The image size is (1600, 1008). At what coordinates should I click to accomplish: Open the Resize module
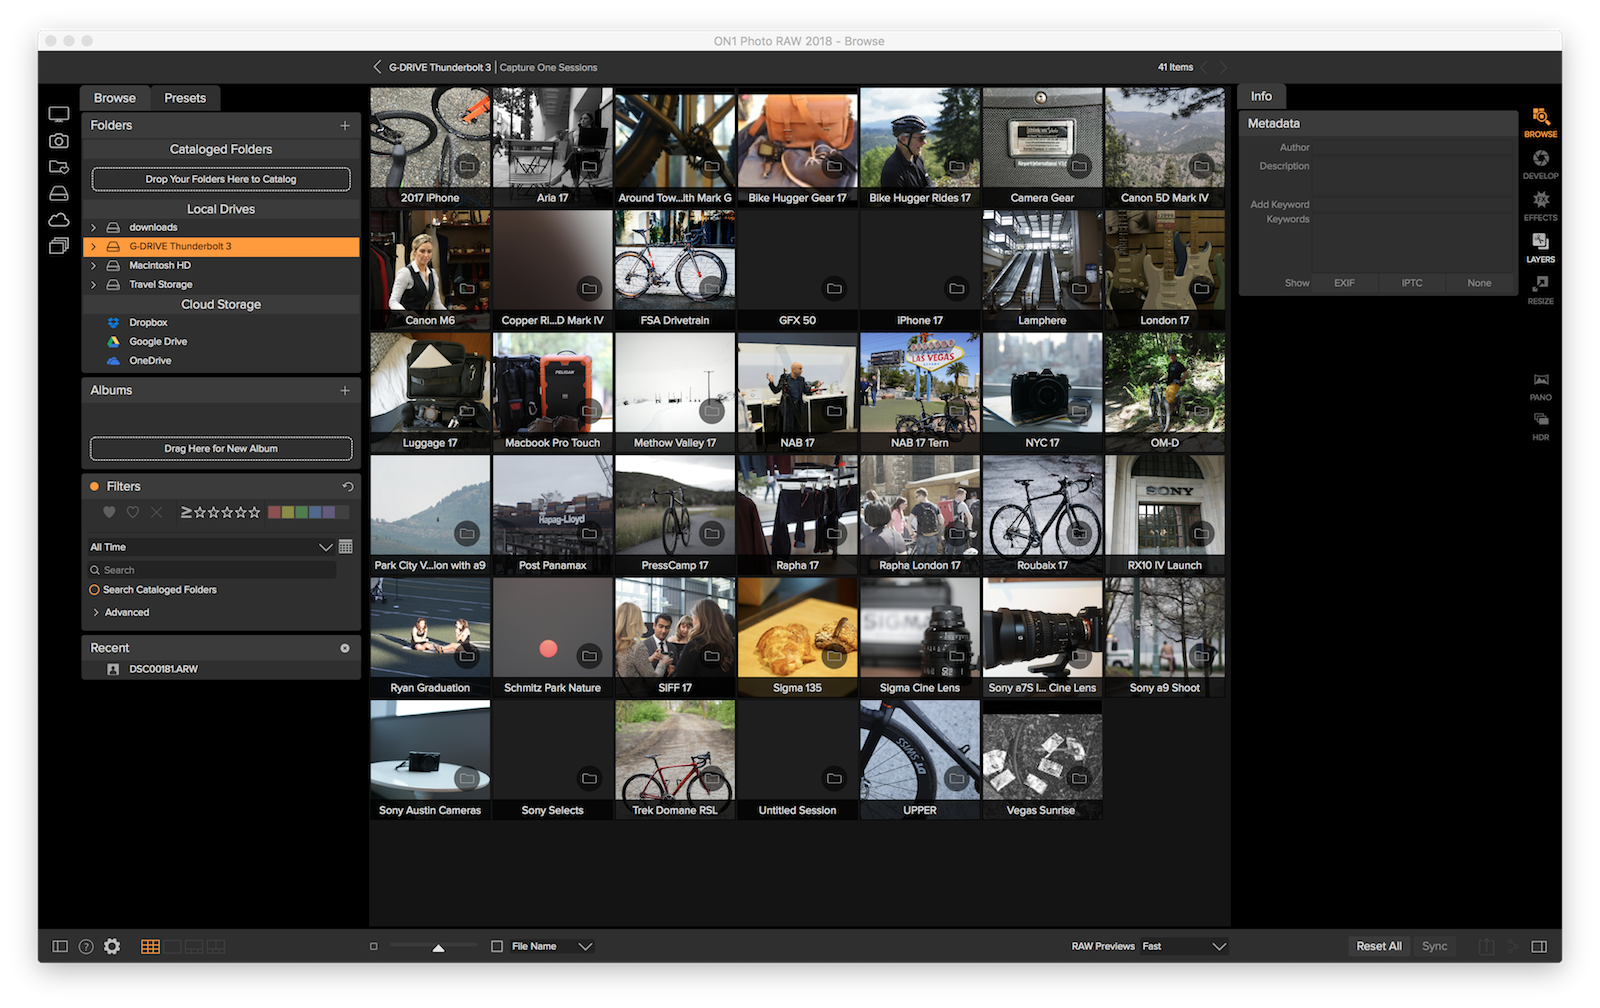(1540, 289)
